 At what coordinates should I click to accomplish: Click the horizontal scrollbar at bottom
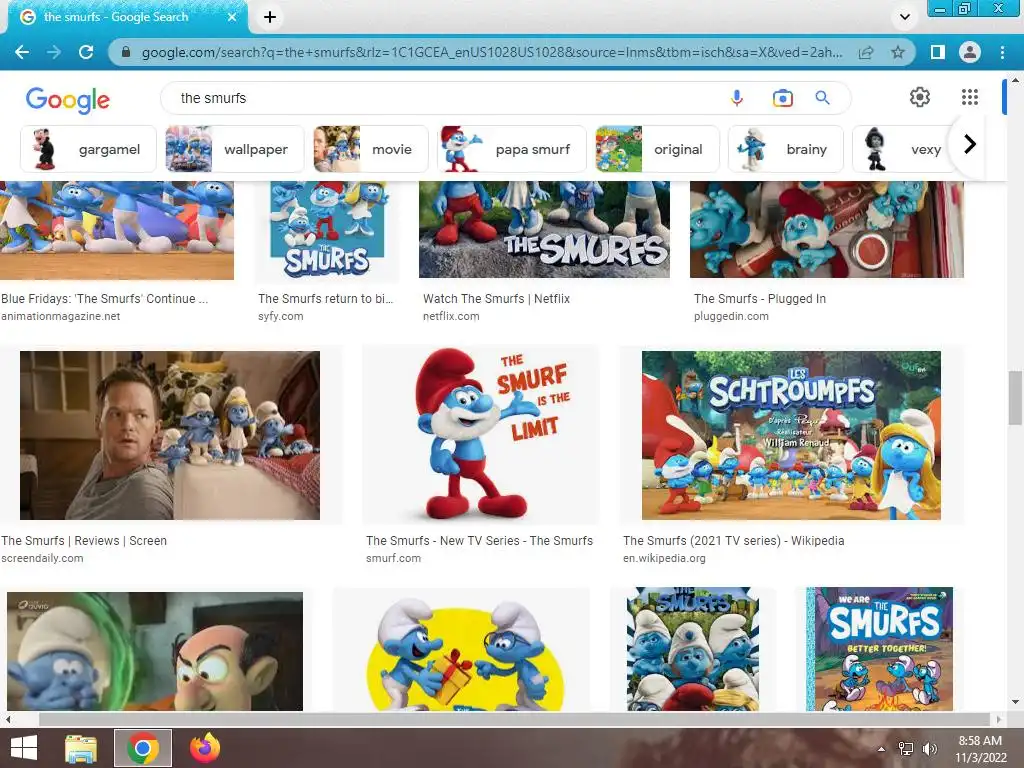513,719
